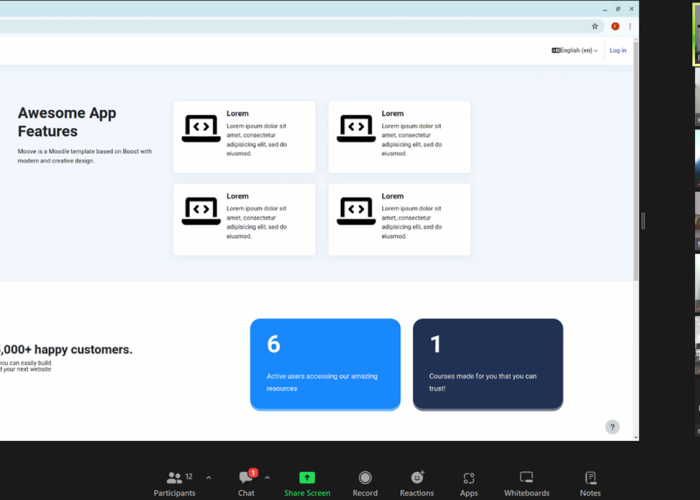Click the green Share Screen button
This screenshot has height=500, width=700.
point(307,482)
